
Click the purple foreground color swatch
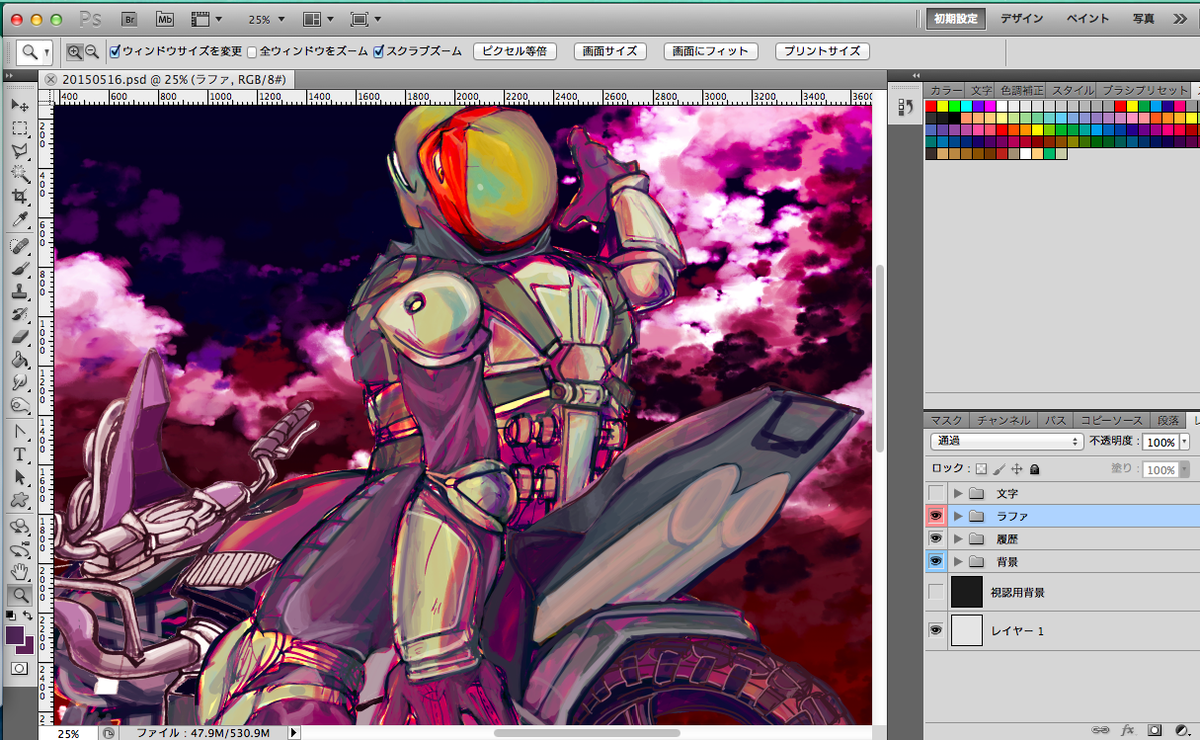tap(16, 635)
